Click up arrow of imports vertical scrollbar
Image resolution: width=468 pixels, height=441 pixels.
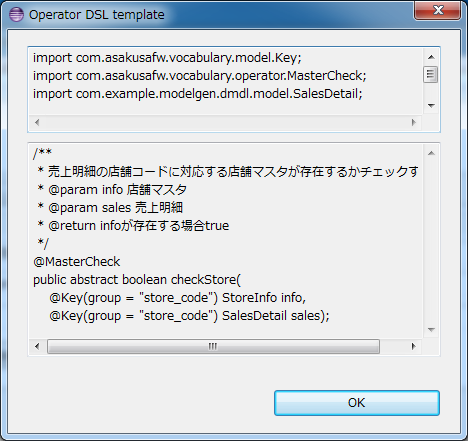tap(431, 57)
